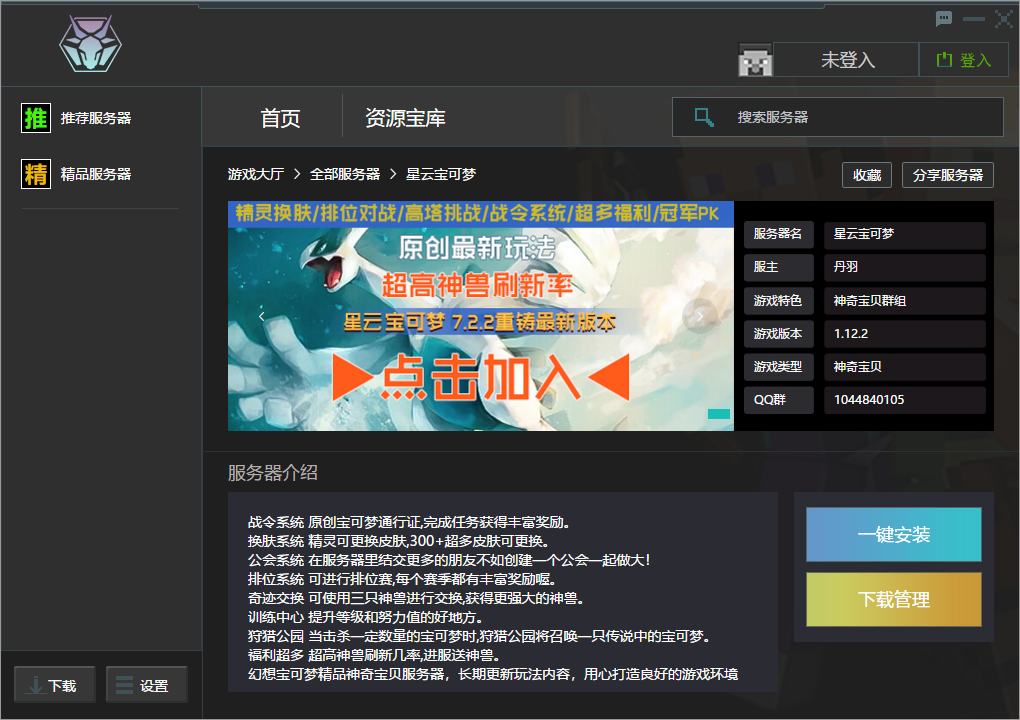Click the magnifier icon in search bar

point(703,117)
